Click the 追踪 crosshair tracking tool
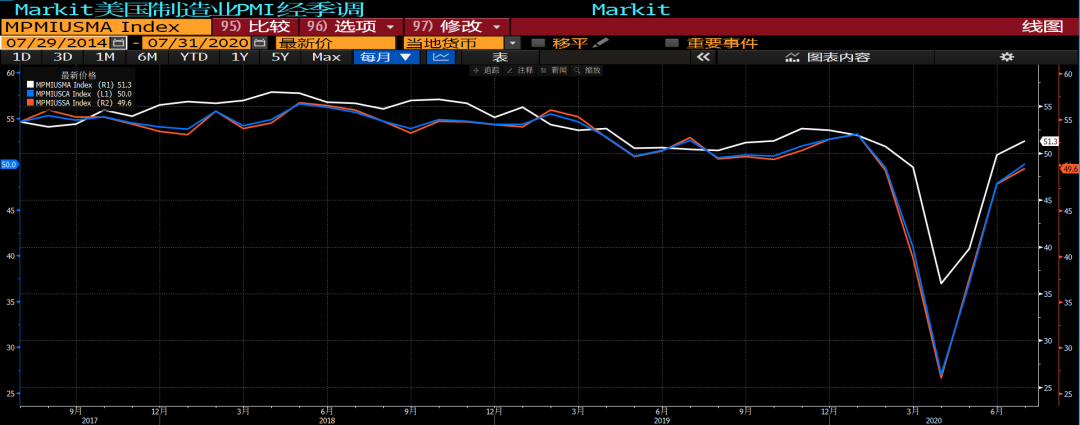The image size is (1080, 425). (x=486, y=70)
